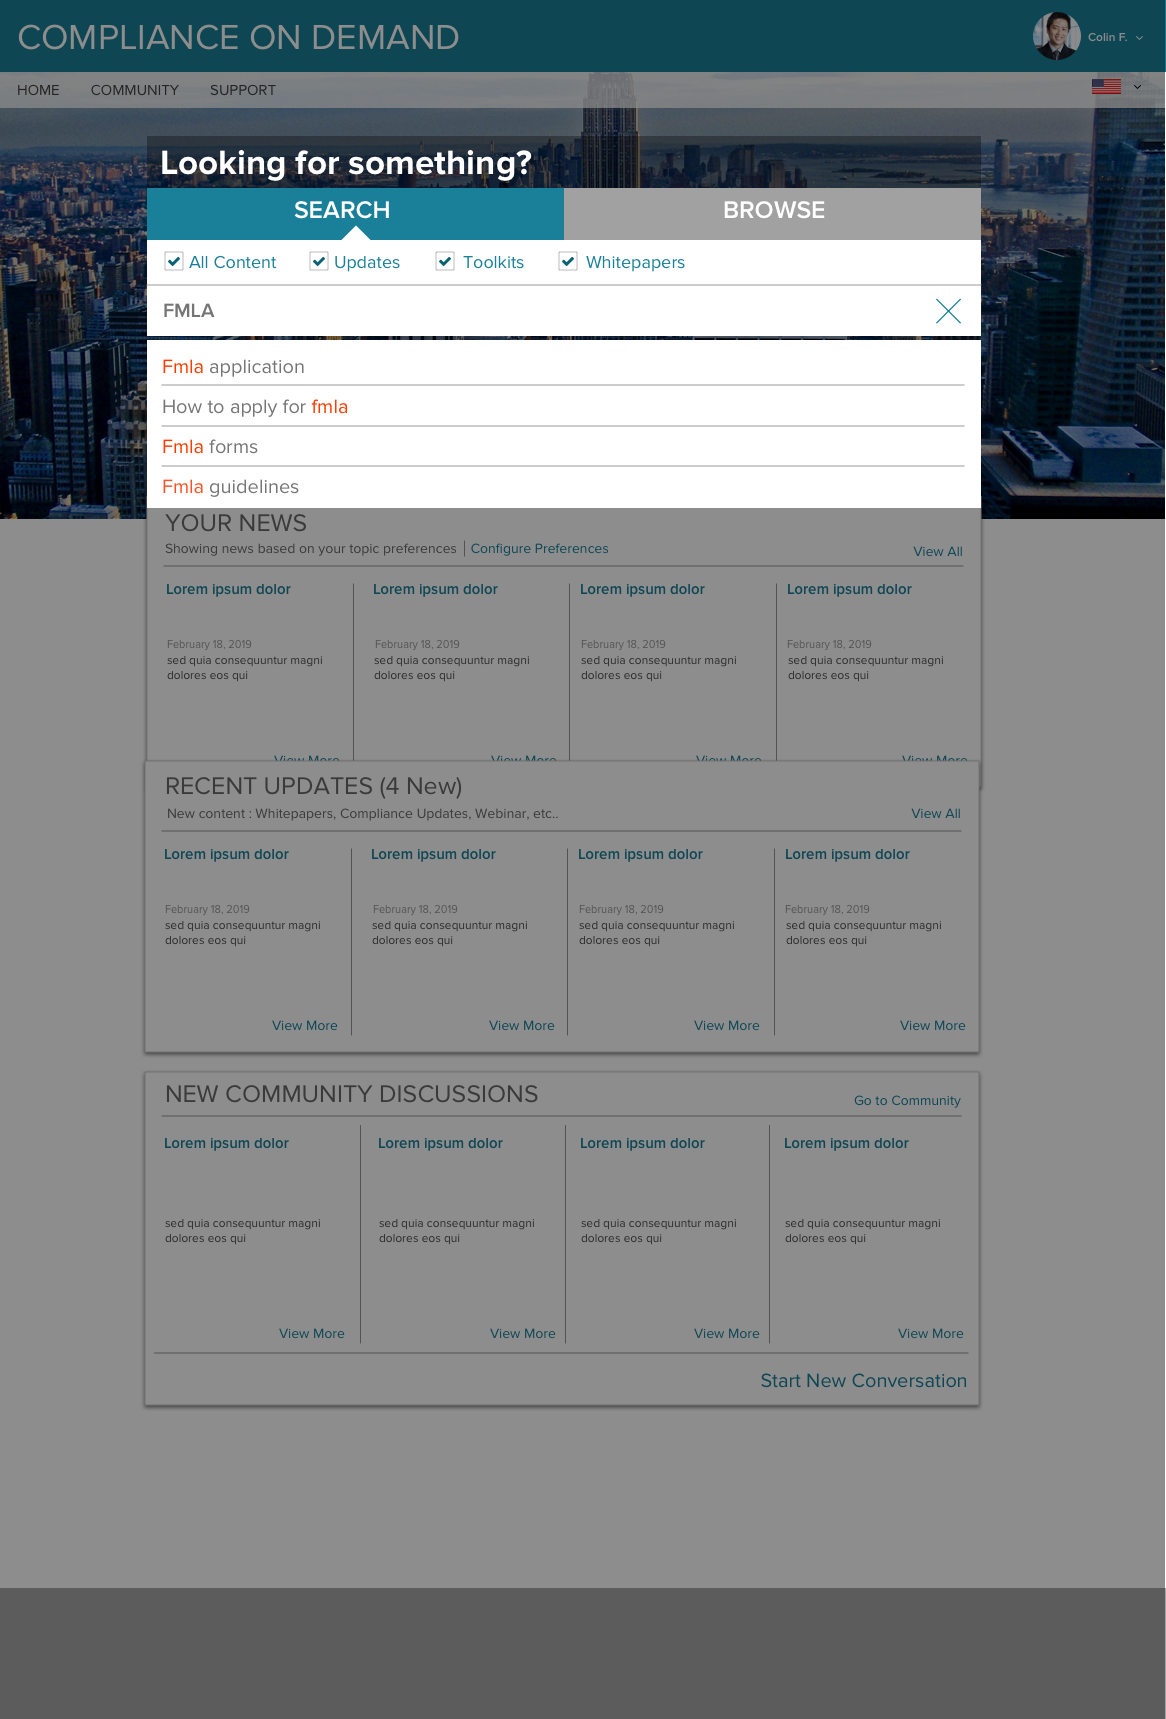Open first Lorem ipsum dolor community discussion

[x=226, y=1143]
